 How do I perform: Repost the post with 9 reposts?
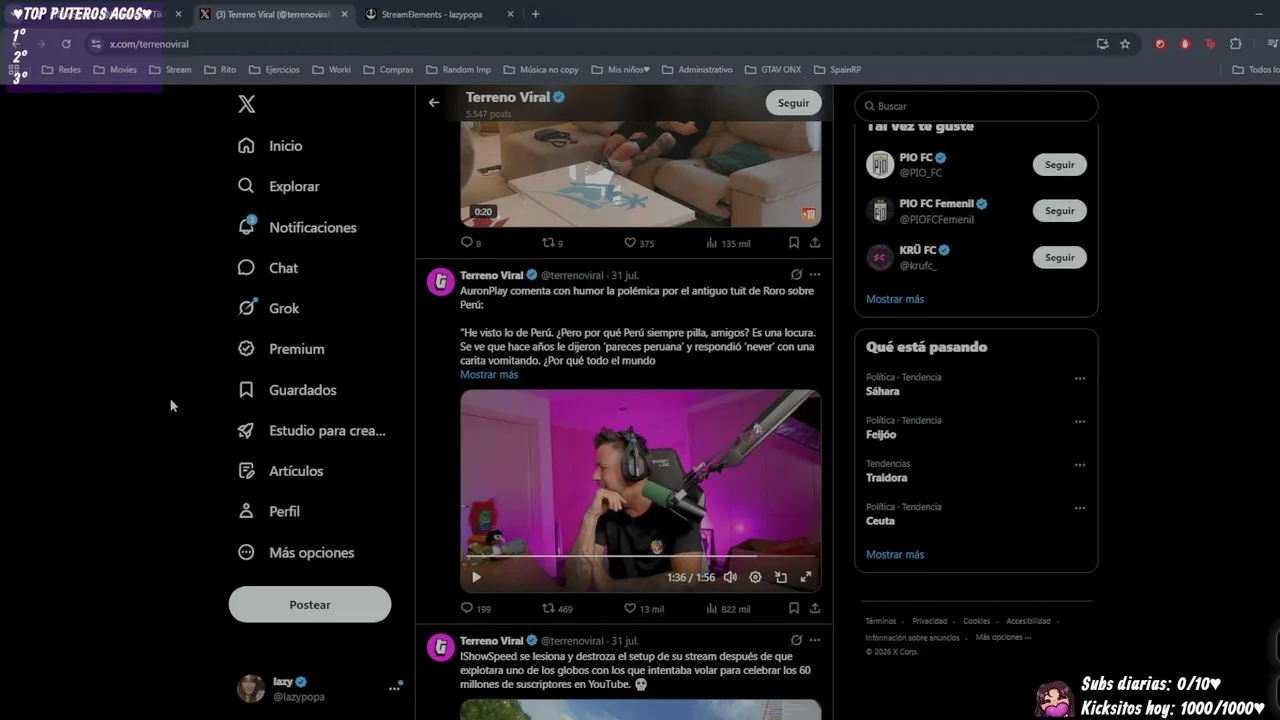point(552,242)
